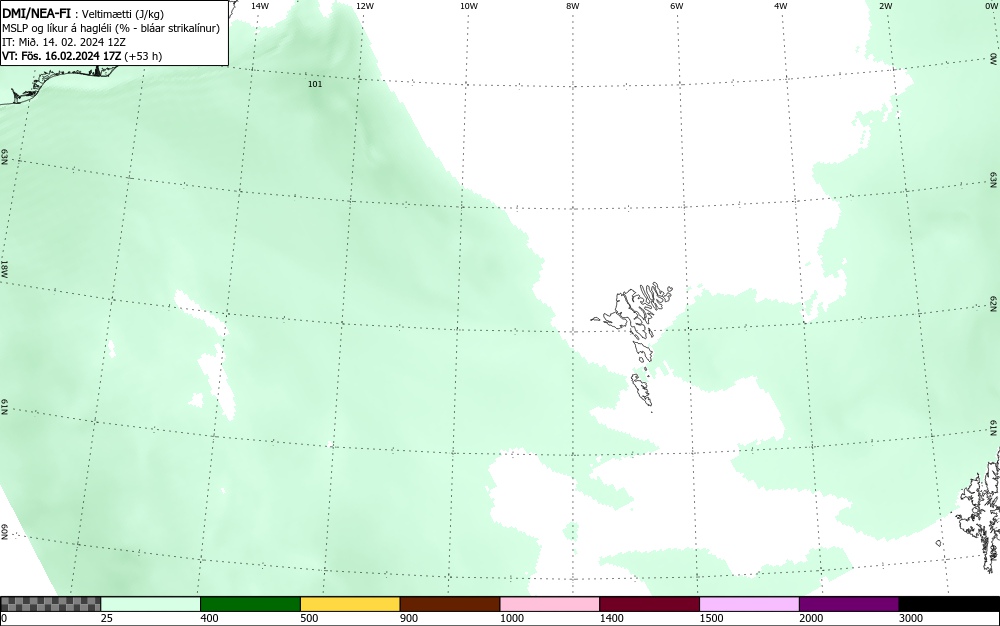This screenshot has width=1000, height=626.
Task: Click the legend value '25'
Action: pyautogui.click(x=107, y=618)
